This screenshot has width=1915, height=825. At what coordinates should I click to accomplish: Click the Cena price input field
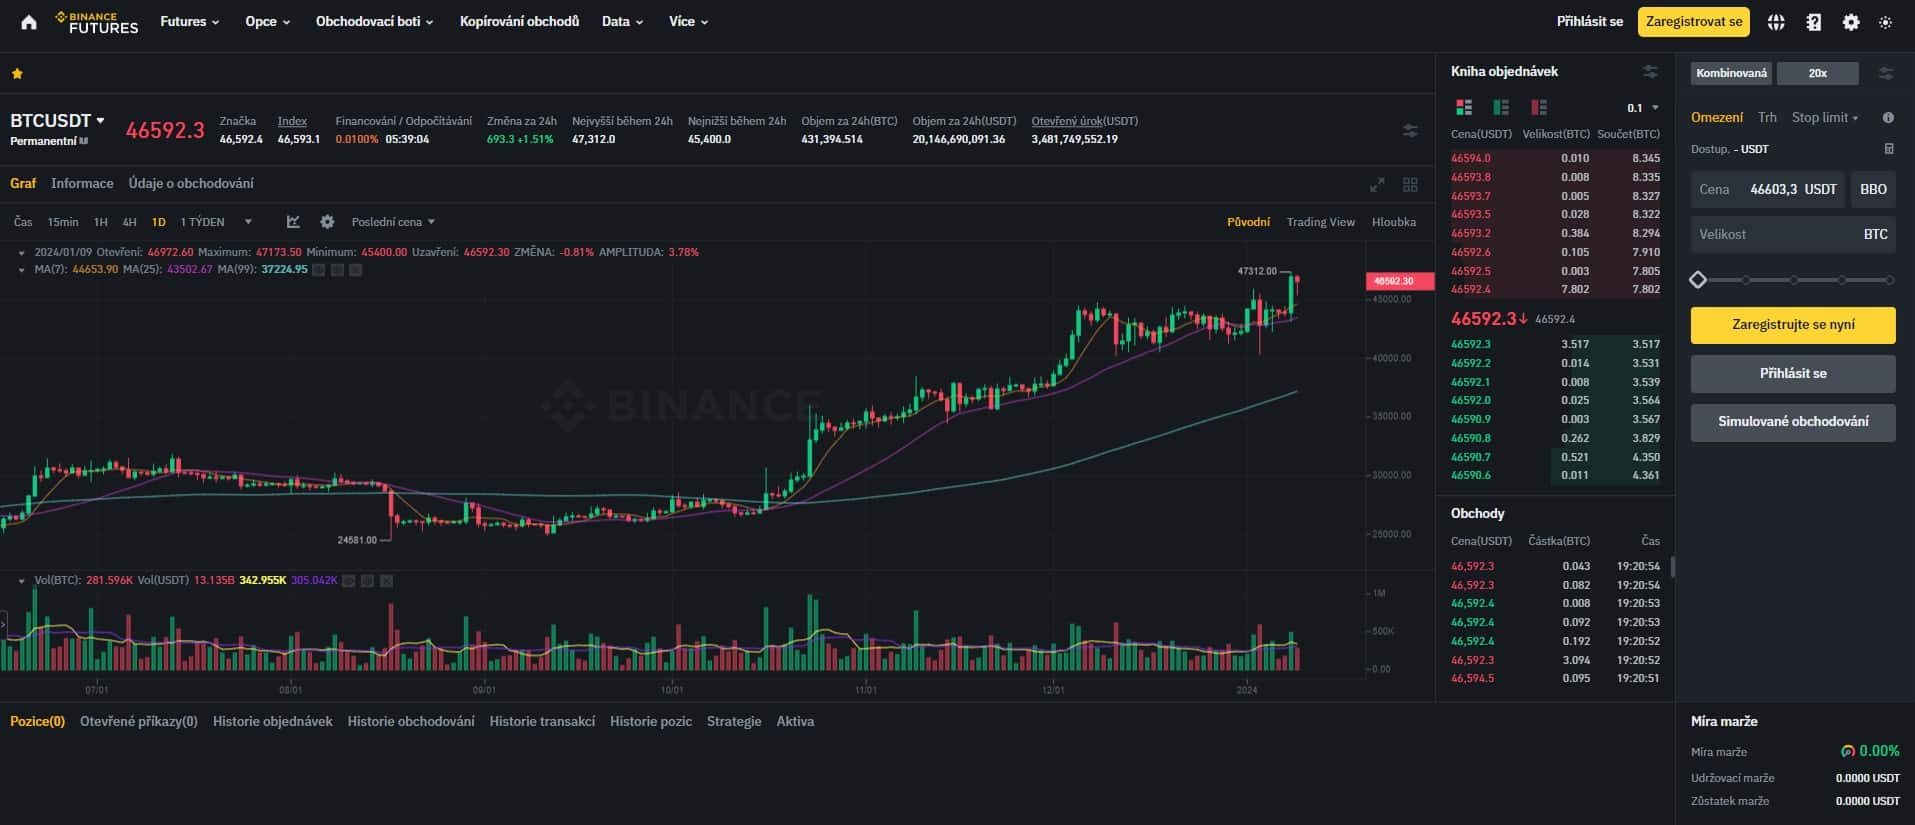click(1767, 189)
